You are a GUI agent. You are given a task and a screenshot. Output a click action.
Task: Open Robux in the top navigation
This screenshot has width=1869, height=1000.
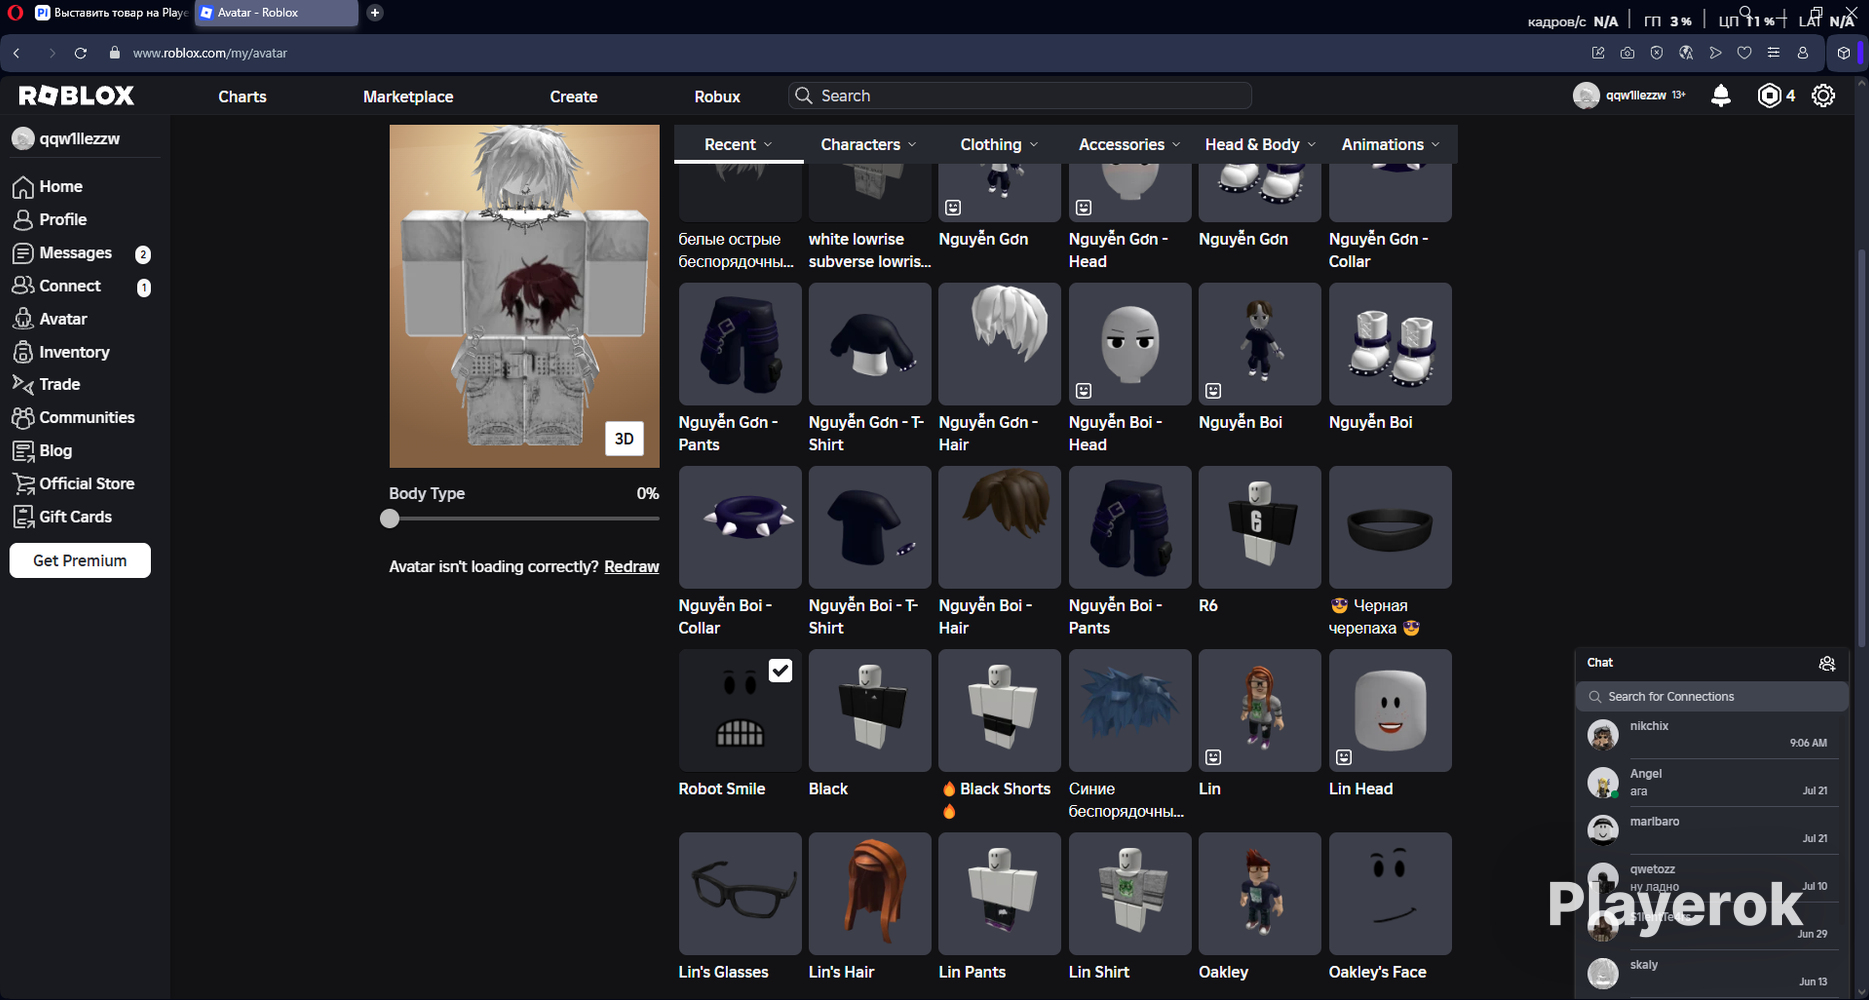[x=717, y=97]
